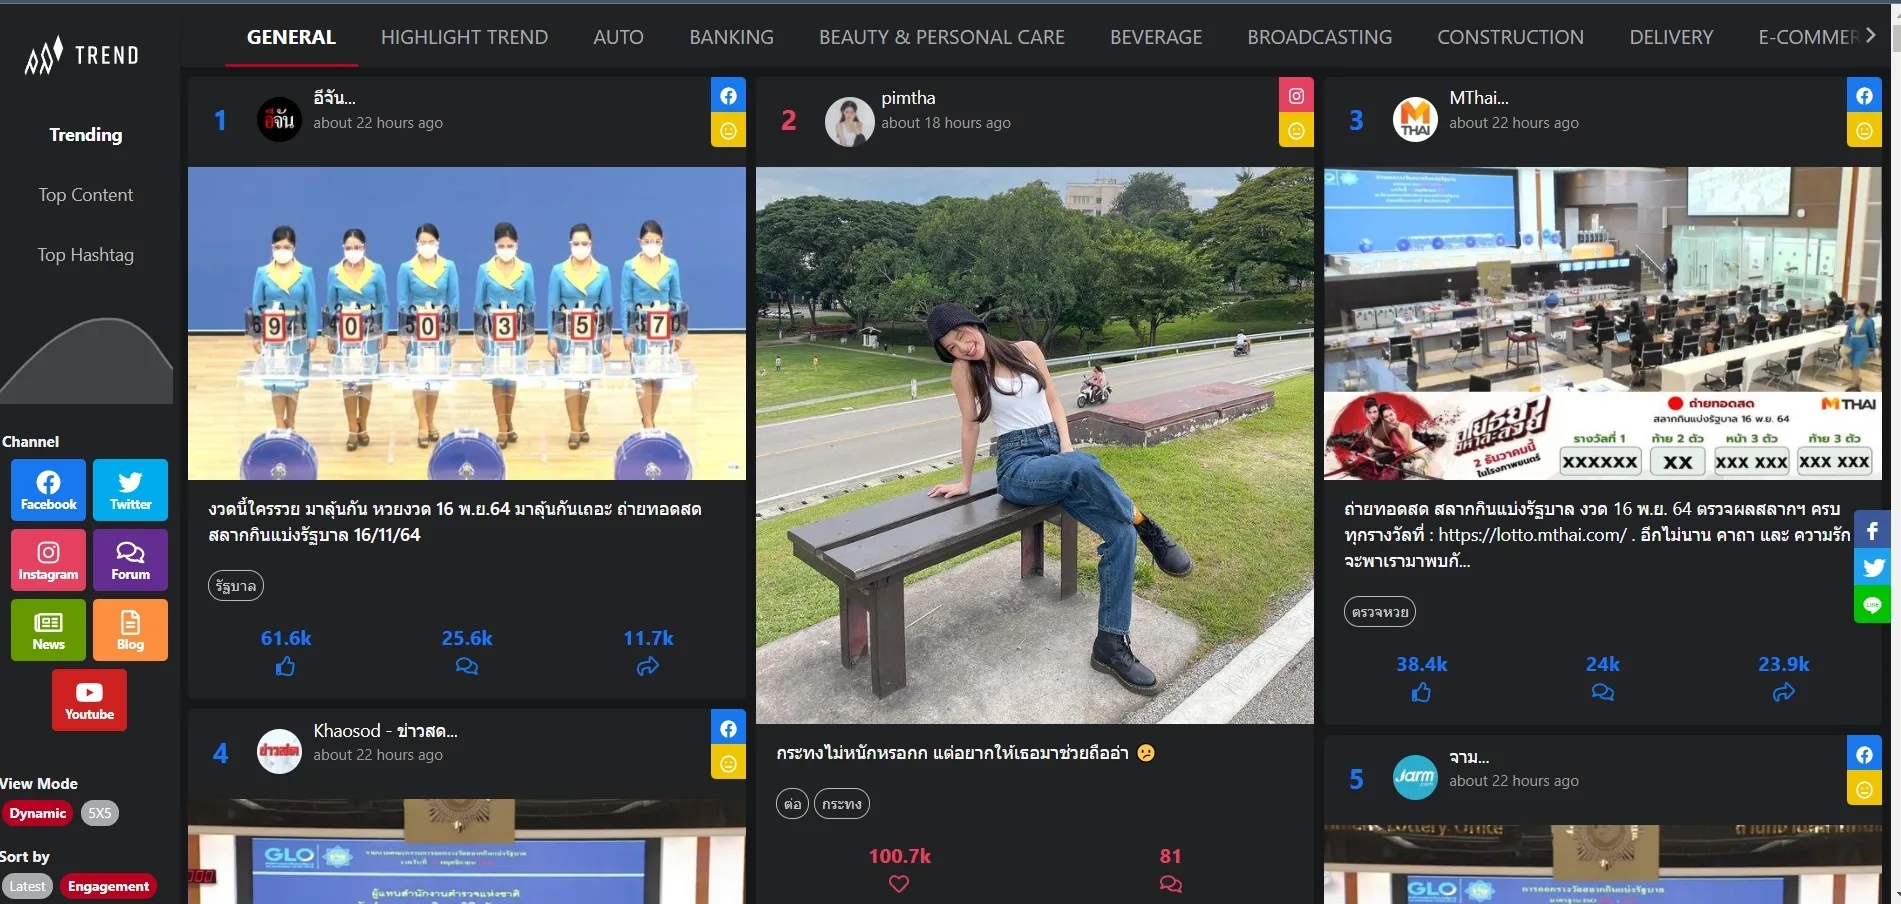Filter by the Twitter channel
This screenshot has height=904, width=1901.
pyautogui.click(x=130, y=490)
